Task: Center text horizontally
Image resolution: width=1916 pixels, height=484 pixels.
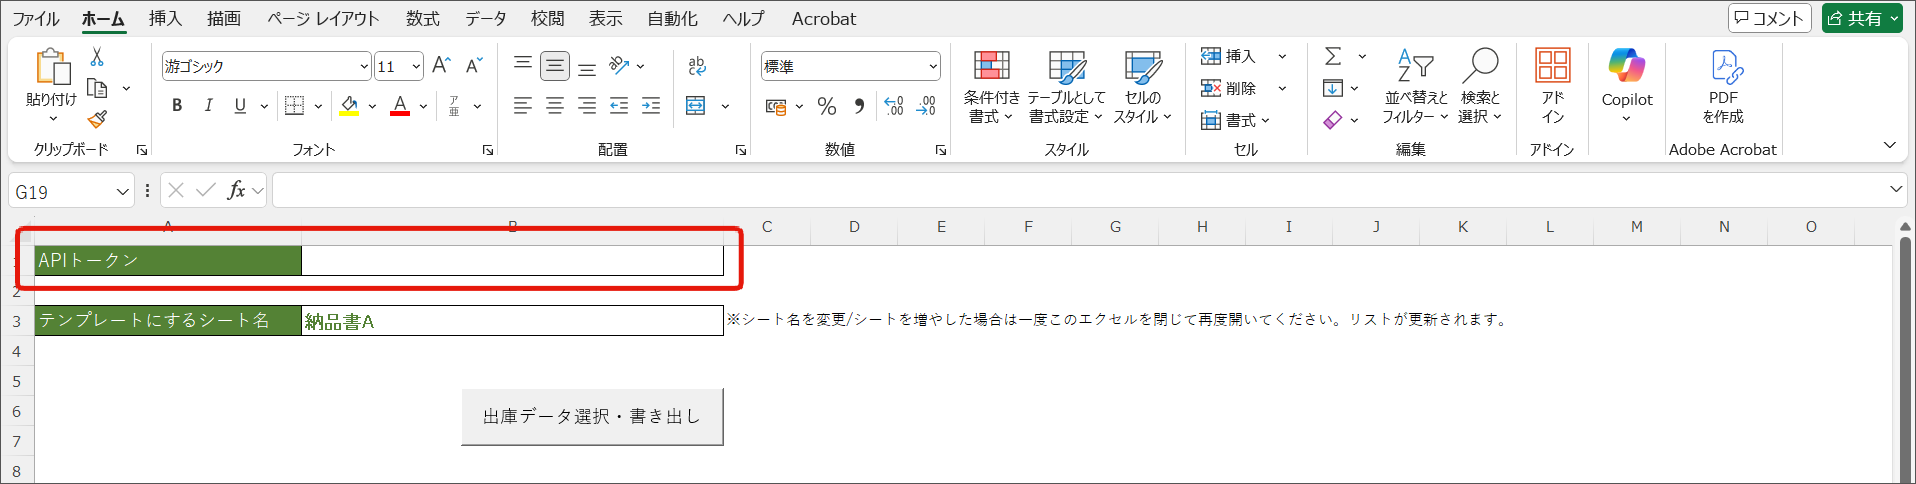Action: [x=555, y=105]
